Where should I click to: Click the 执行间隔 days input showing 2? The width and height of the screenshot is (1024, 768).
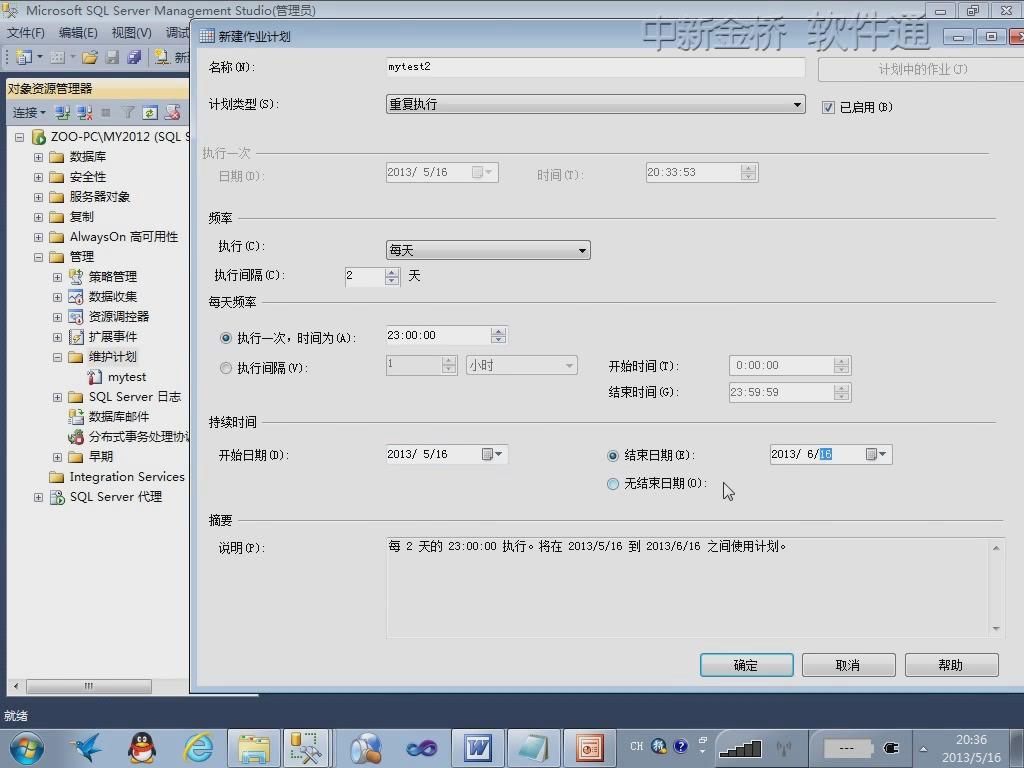(365, 277)
